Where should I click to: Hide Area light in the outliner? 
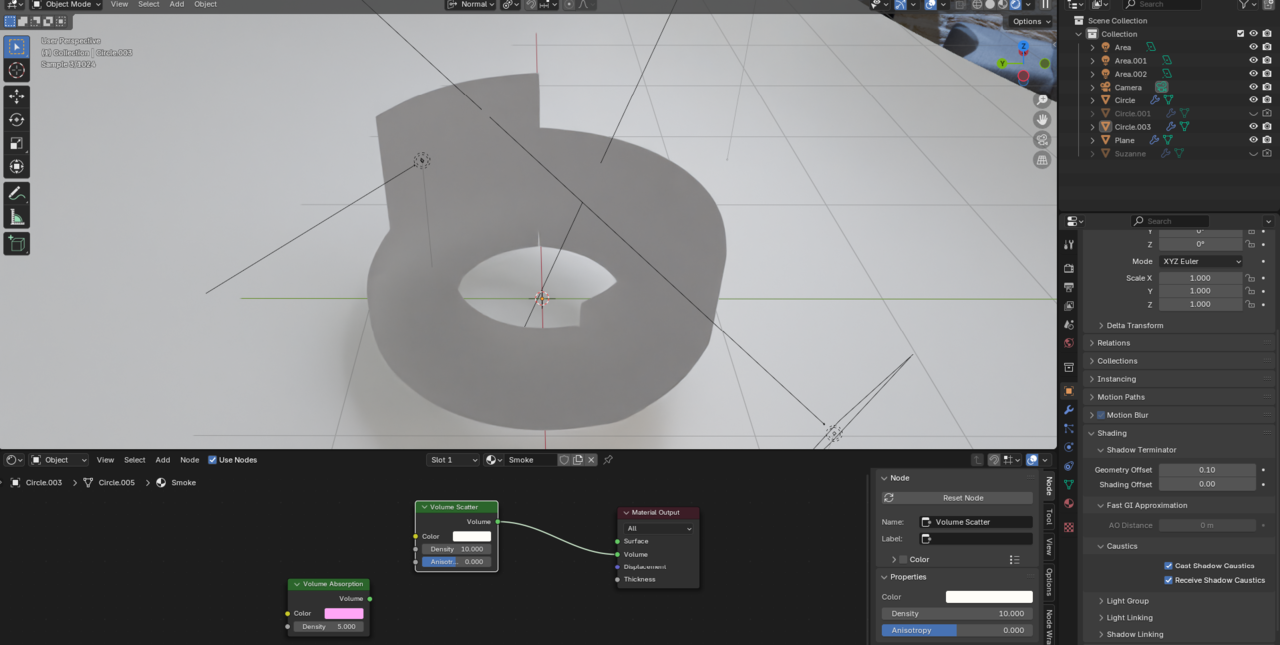(1253, 47)
